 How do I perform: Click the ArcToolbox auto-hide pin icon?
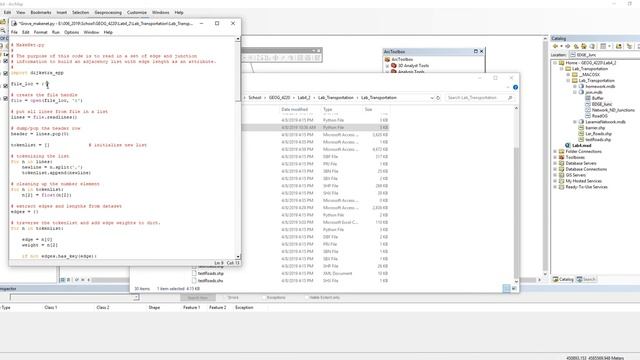(x=476, y=51)
